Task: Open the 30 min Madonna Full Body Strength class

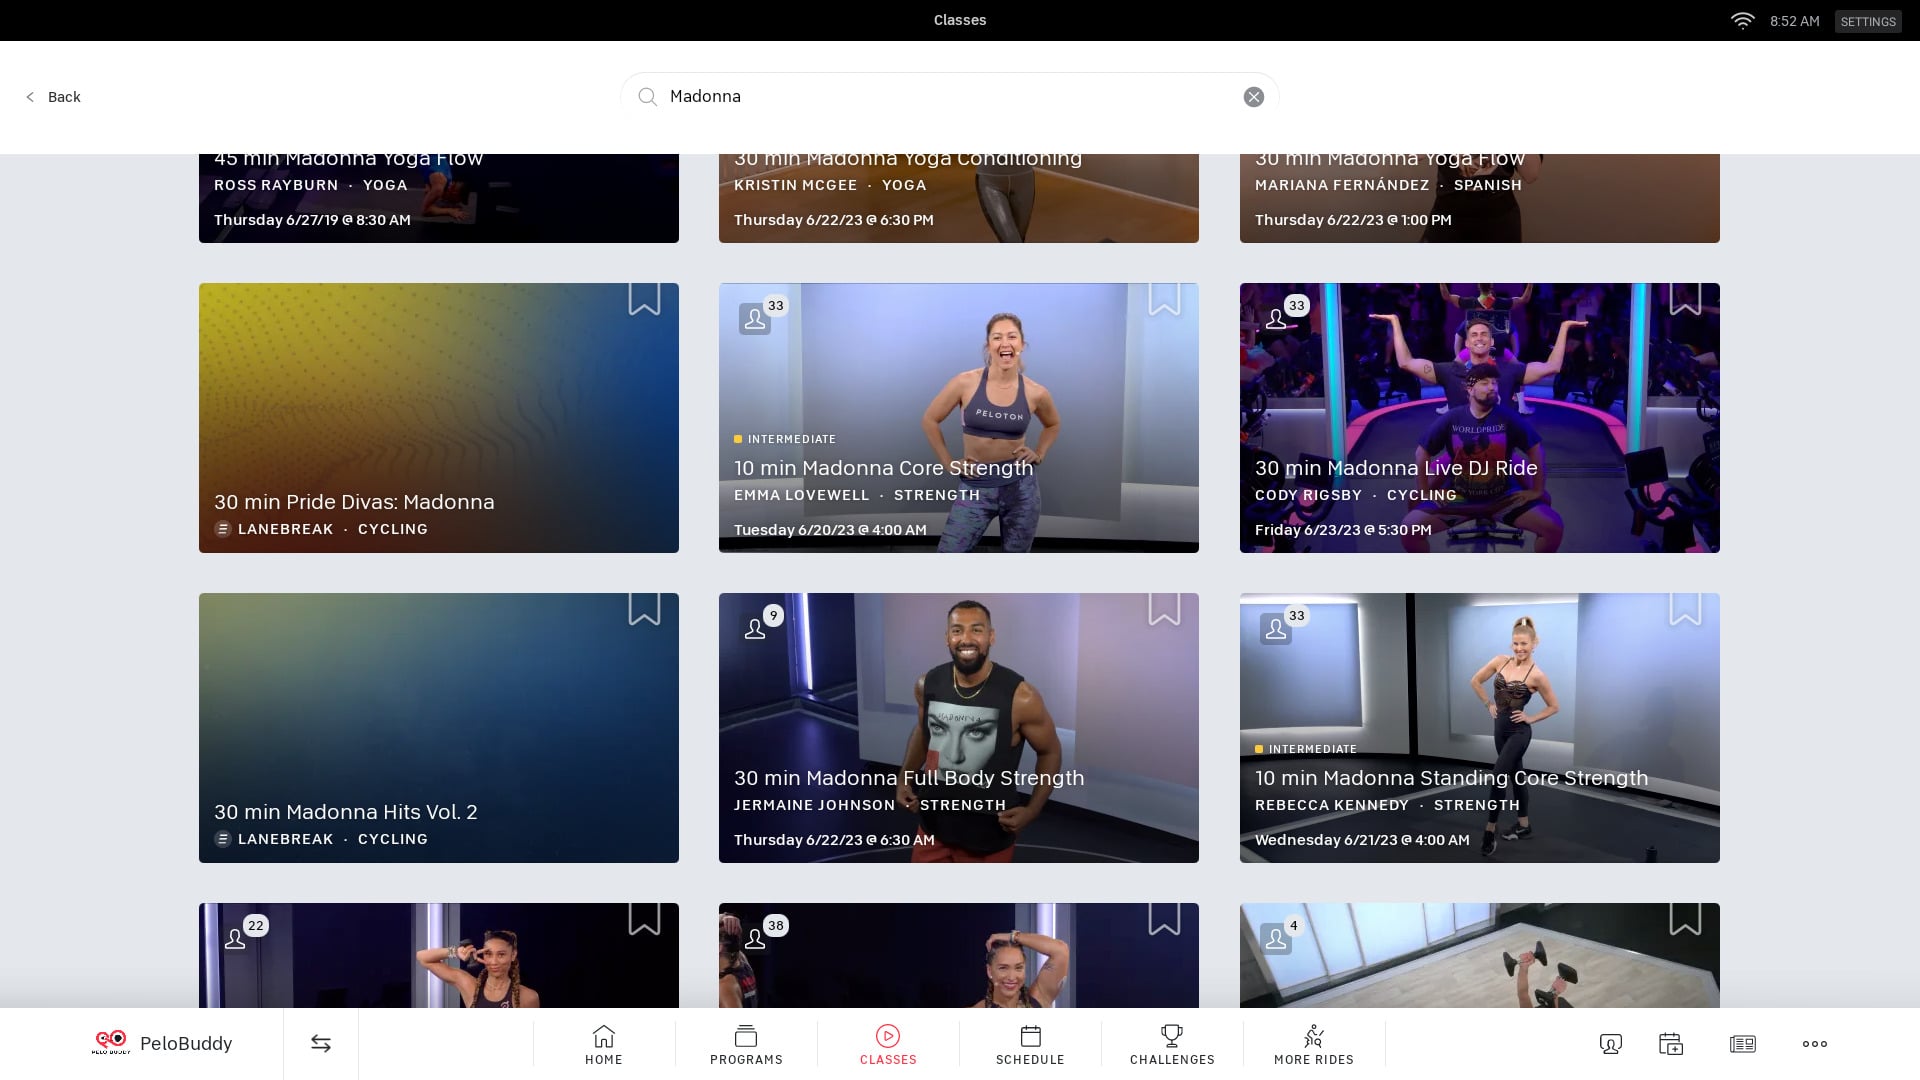Action: point(959,728)
